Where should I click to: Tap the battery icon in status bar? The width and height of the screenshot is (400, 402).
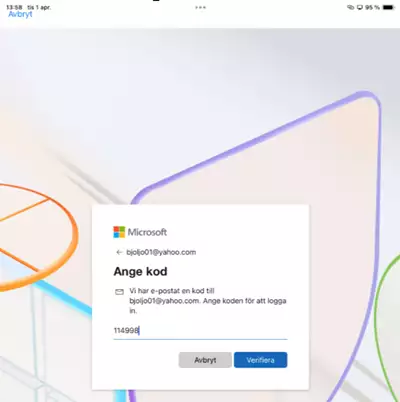[388, 7]
